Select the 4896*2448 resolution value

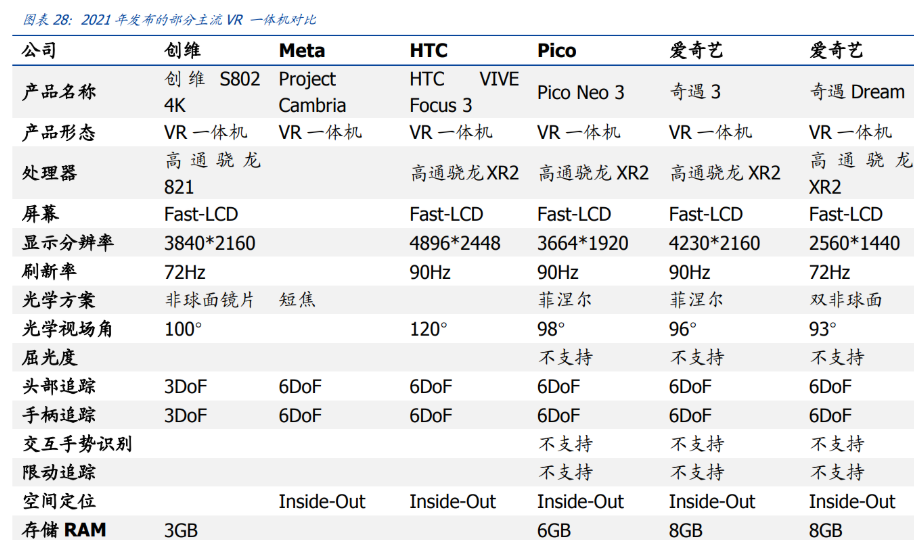tap(455, 243)
